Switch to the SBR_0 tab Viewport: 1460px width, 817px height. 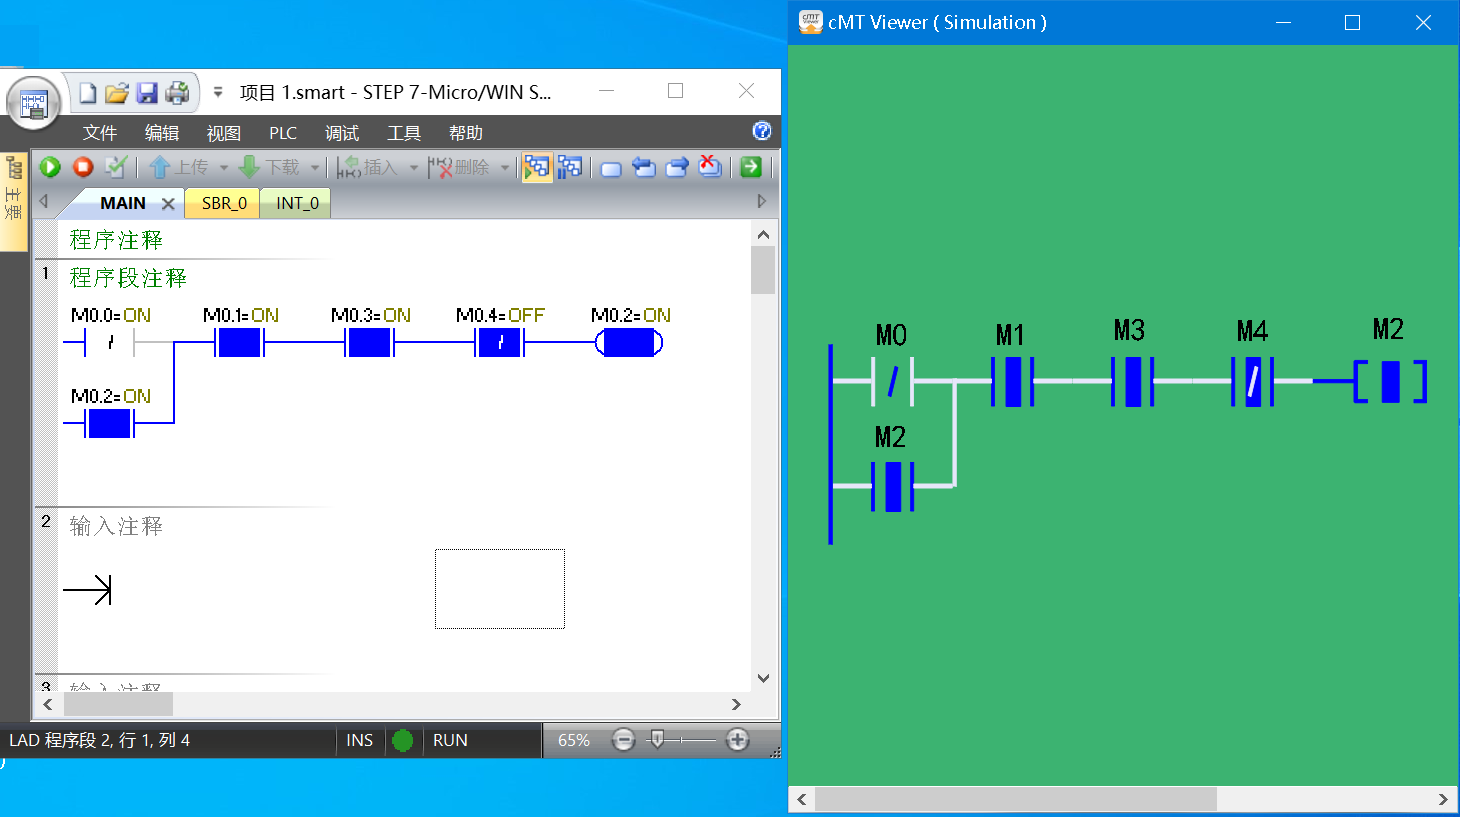click(x=224, y=203)
